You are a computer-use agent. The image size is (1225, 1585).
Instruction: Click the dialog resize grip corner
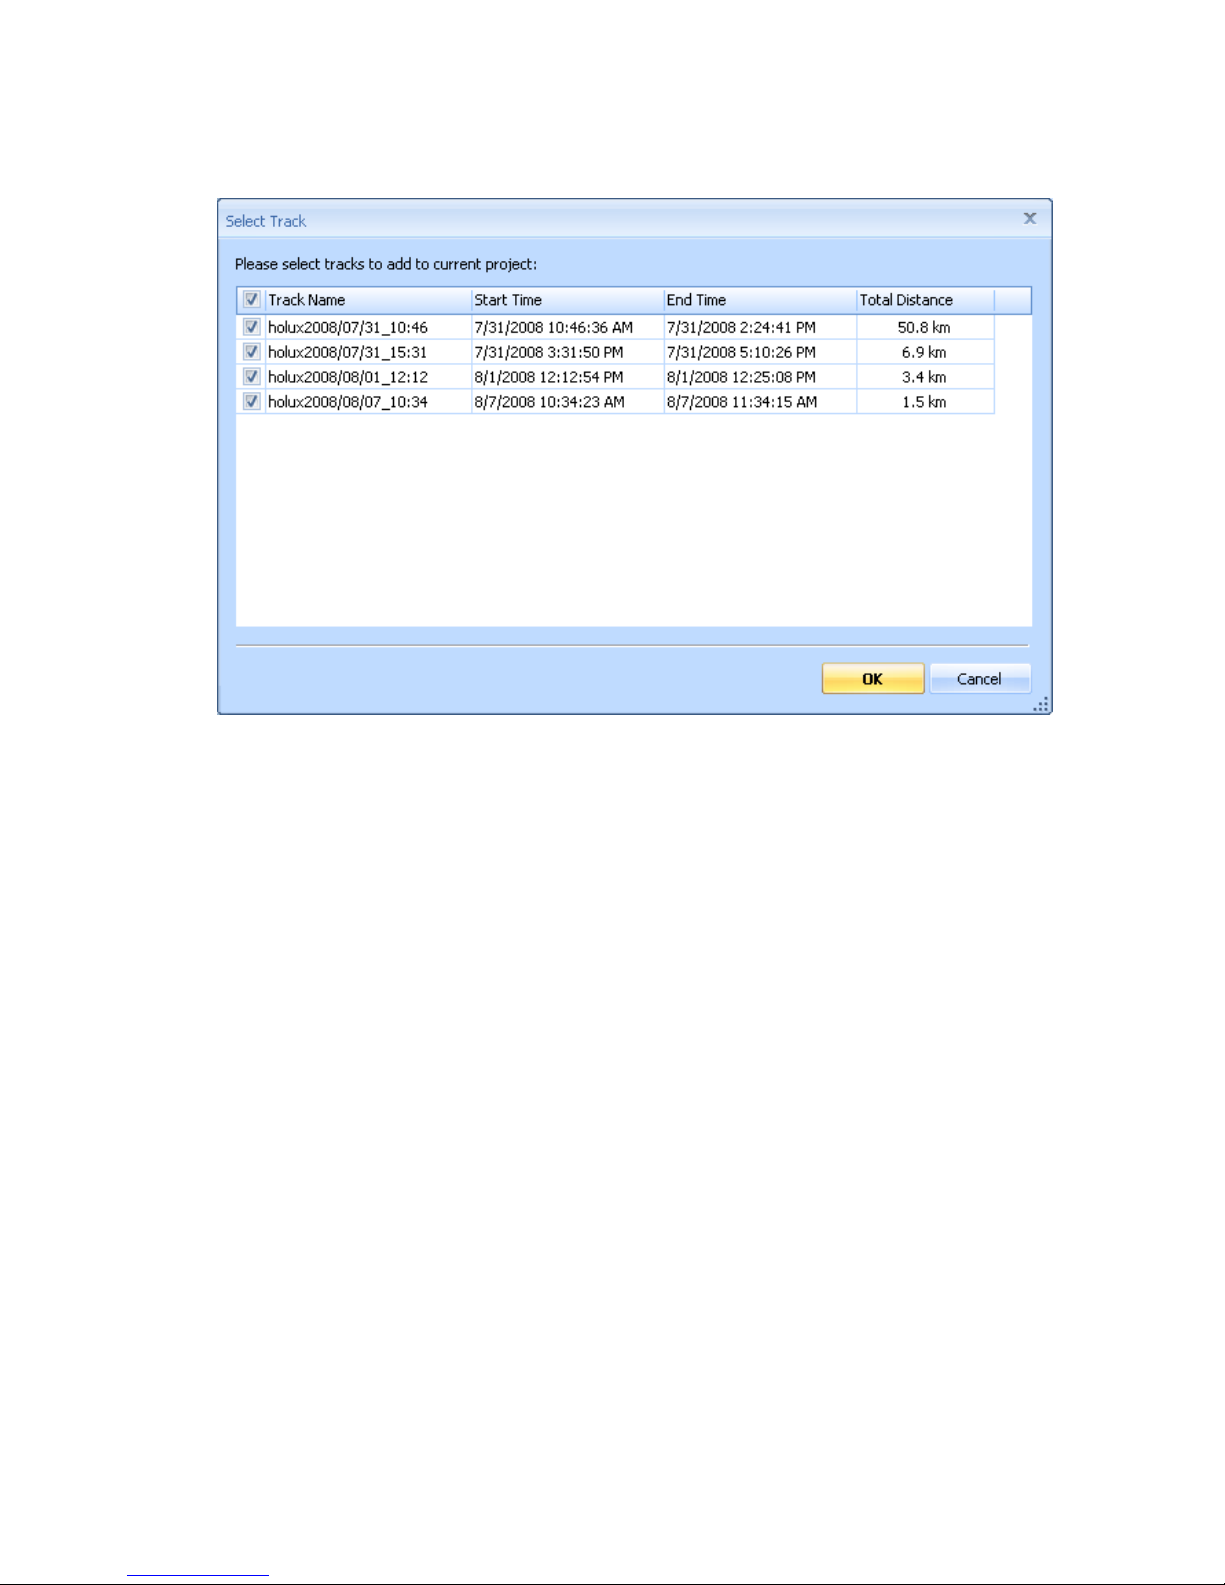1042,705
